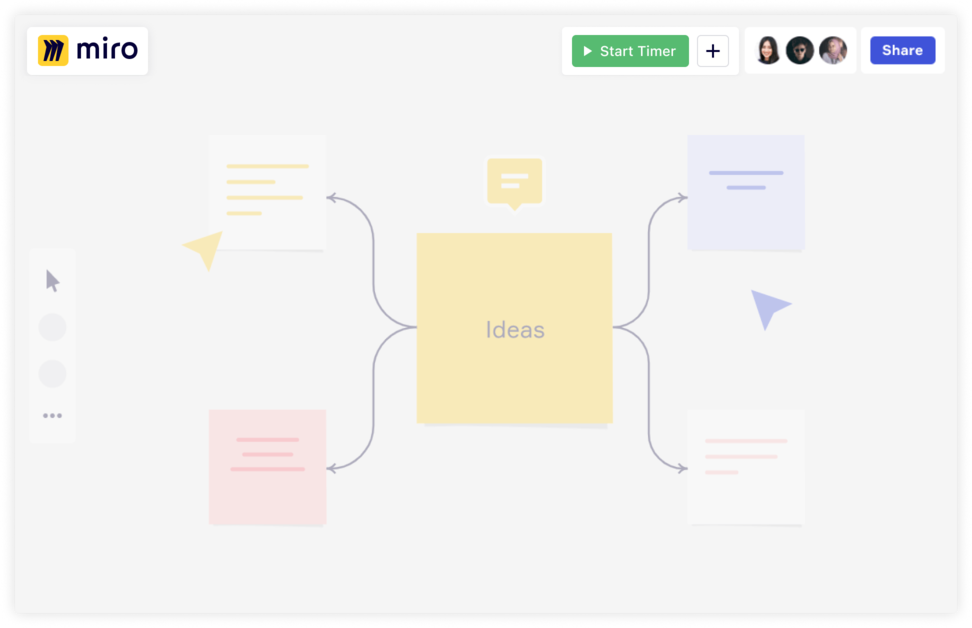The image size is (972, 628).
Task: Start the timer
Action: pyautogui.click(x=629, y=50)
